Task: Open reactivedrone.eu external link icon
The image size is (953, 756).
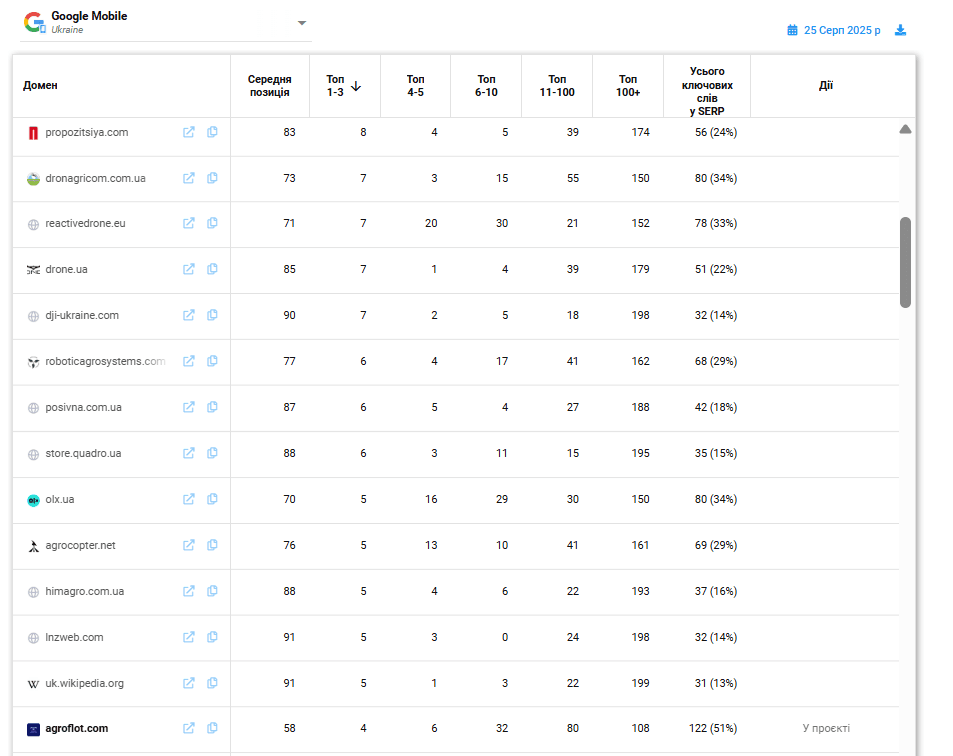Action: 189,223
